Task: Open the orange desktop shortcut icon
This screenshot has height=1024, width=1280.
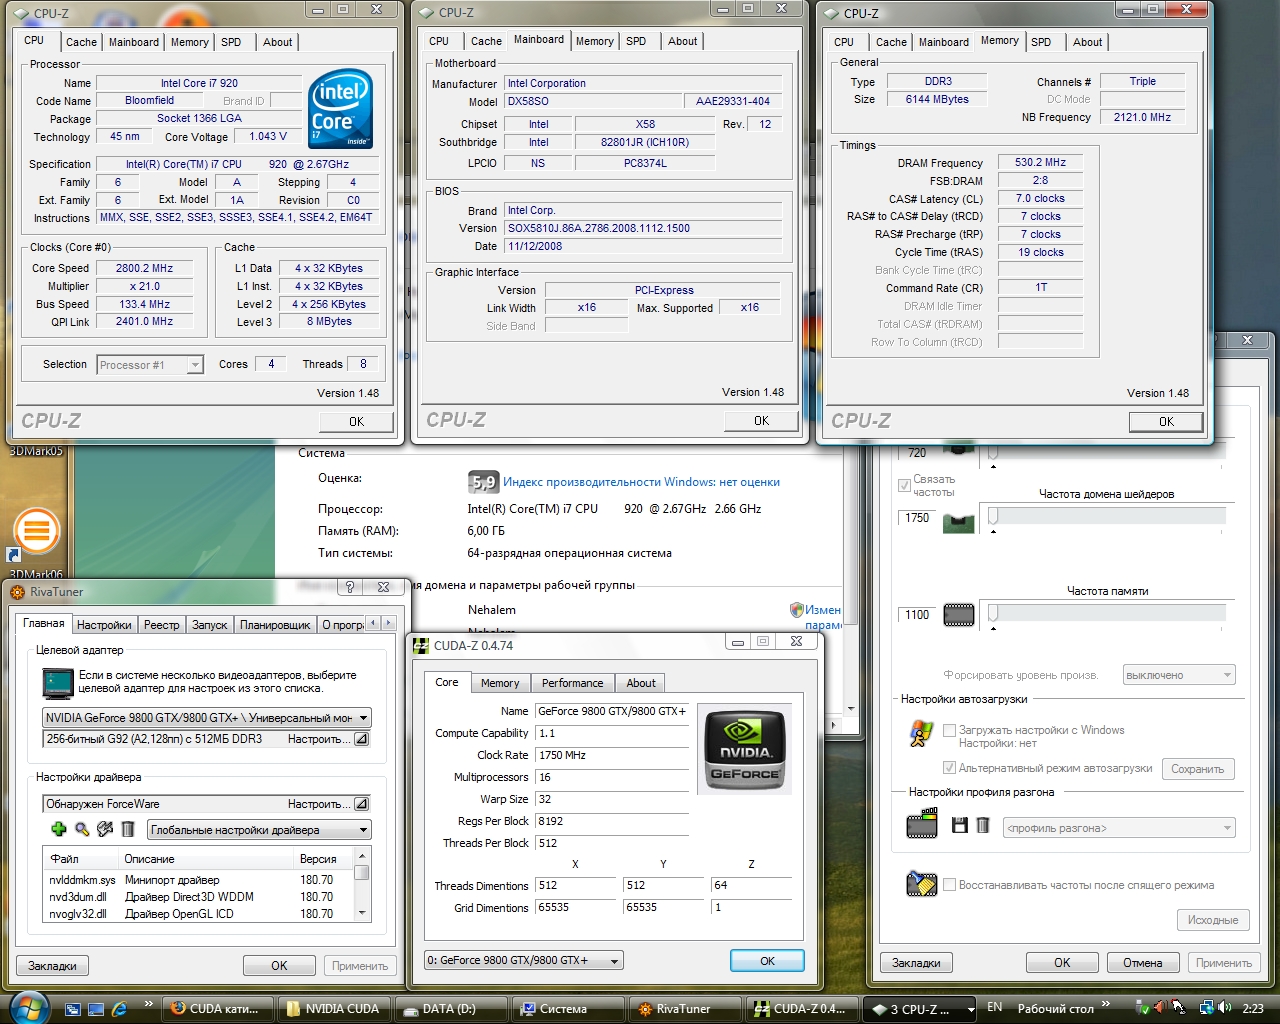Action: [x=37, y=531]
